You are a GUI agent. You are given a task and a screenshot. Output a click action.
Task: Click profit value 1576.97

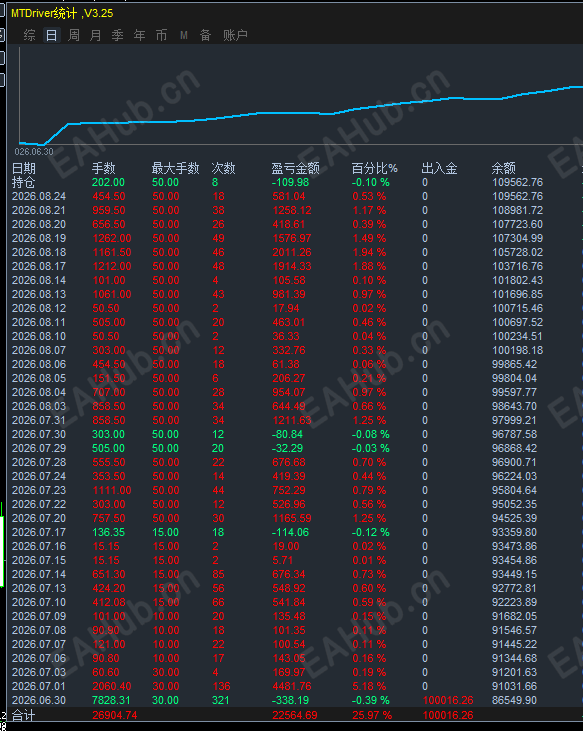click(x=292, y=238)
